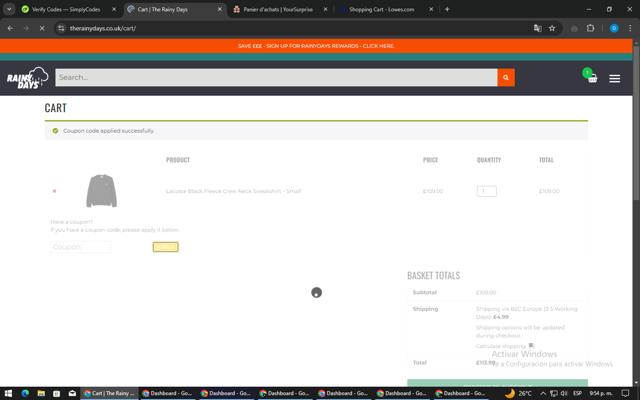Open the Chrome profile avatar
This screenshot has height=400, width=640.
coord(614,28)
